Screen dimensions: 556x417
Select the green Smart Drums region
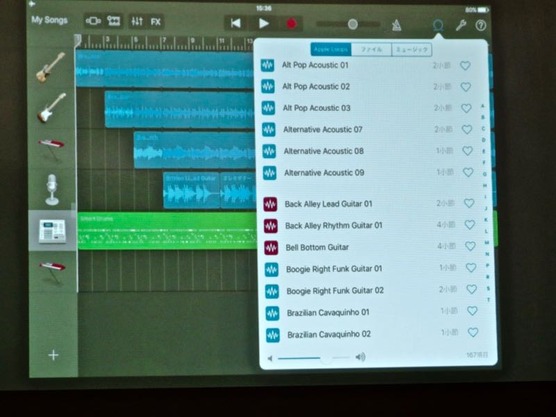click(167, 231)
